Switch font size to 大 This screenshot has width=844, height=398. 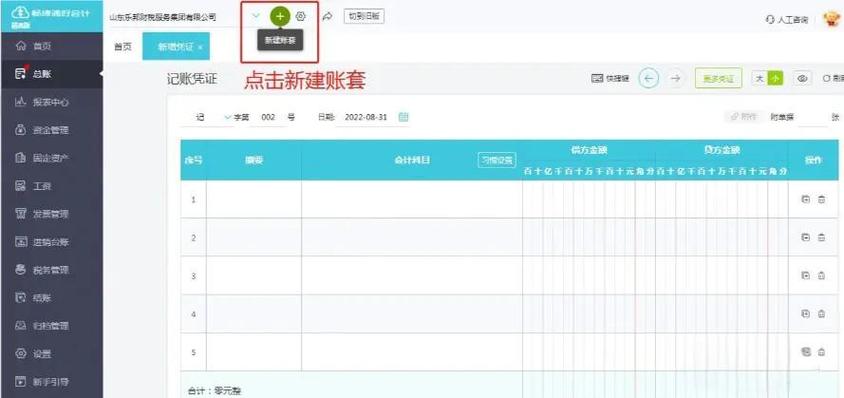click(759, 79)
